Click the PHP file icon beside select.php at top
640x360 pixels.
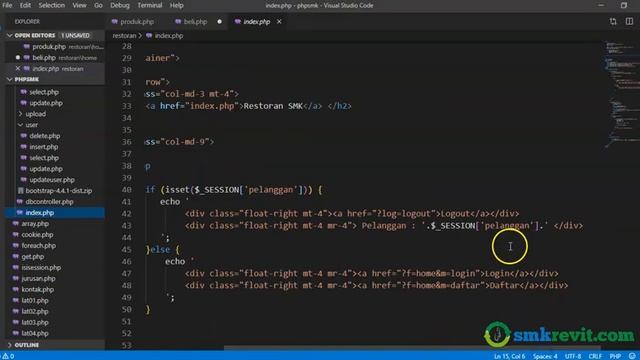[x=24, y=92]
